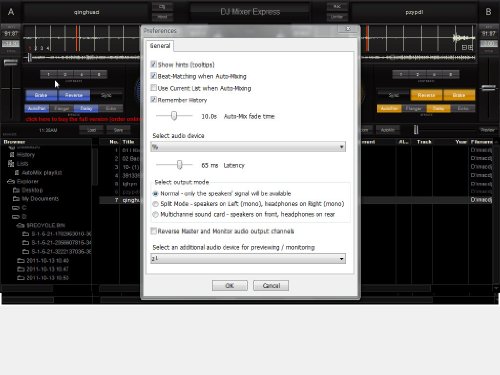
Task: Click the Lists icon in browser
Action: 11,164
